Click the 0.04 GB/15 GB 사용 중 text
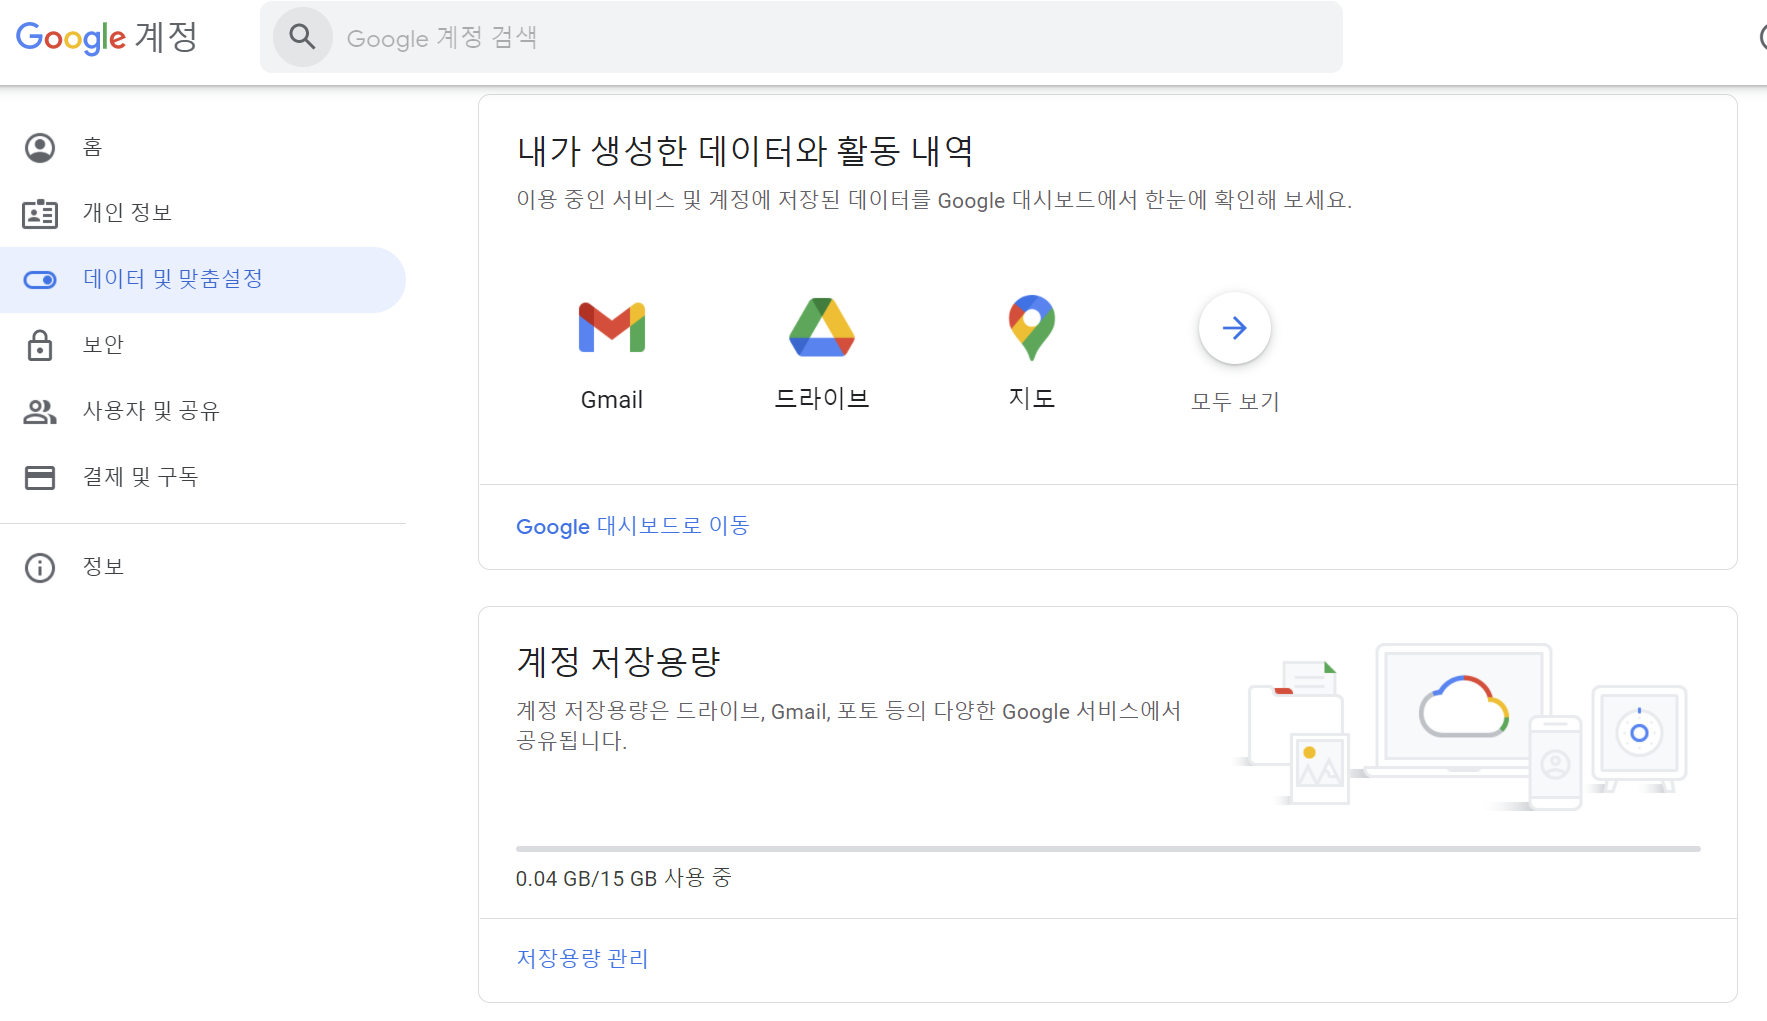The height and width of the screenshot is (1021, 1767). coord(624,878)
